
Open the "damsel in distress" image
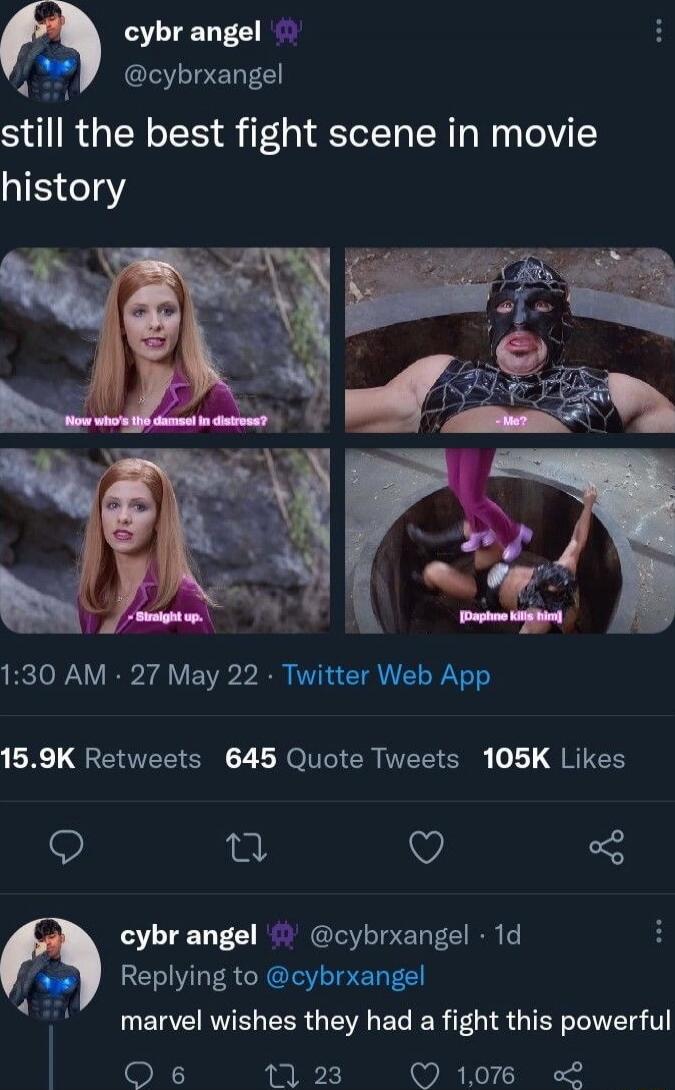point(164,340)
